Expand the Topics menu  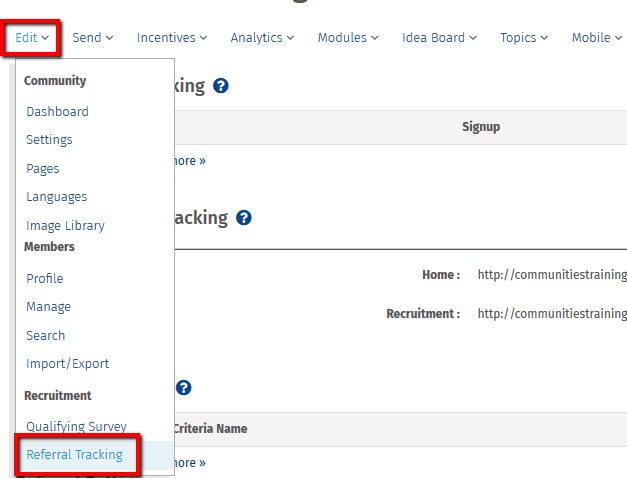[x=524, y=38]
